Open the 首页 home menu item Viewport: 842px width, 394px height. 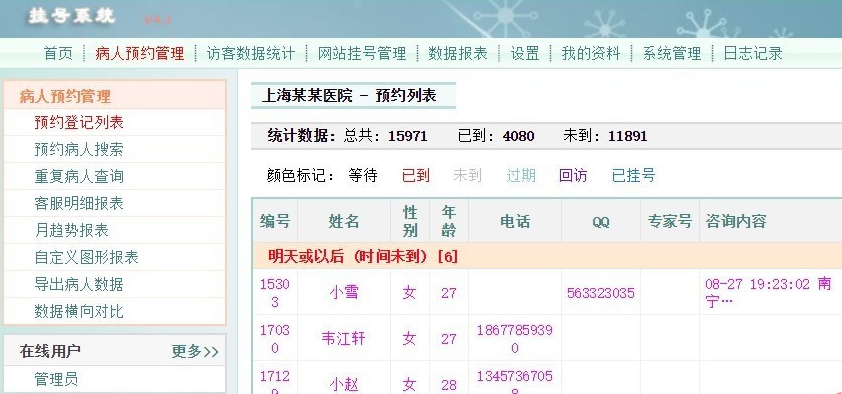tap(58, 53)
